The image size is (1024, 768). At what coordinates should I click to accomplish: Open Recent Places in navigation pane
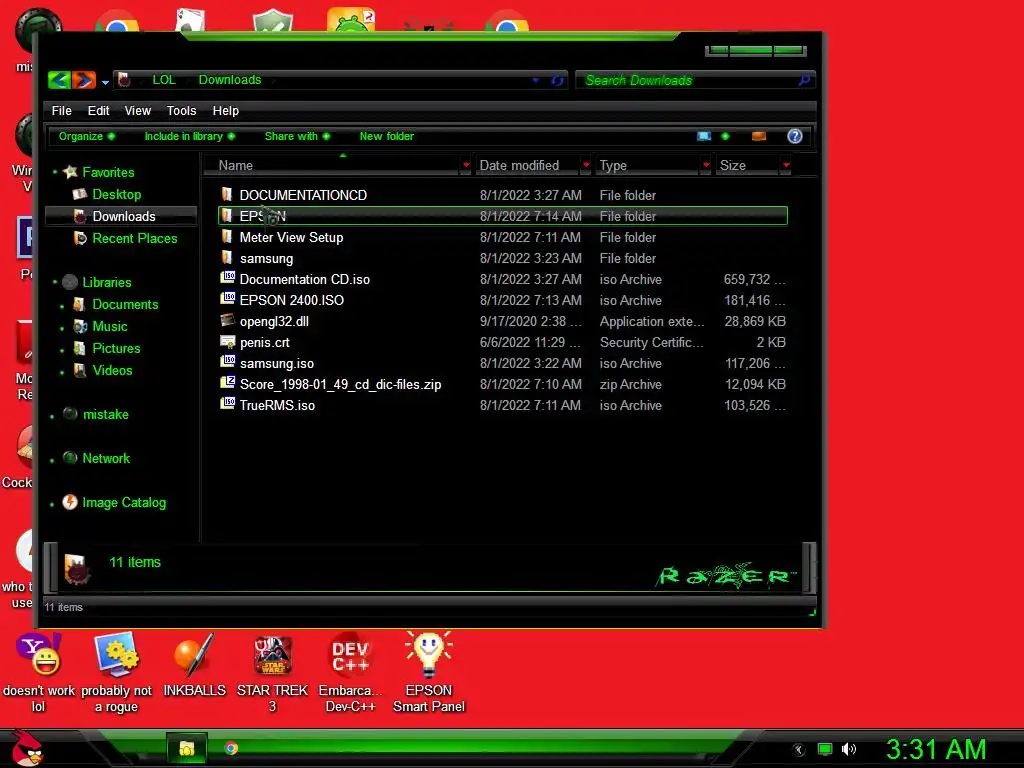click(x=135, y=238)
